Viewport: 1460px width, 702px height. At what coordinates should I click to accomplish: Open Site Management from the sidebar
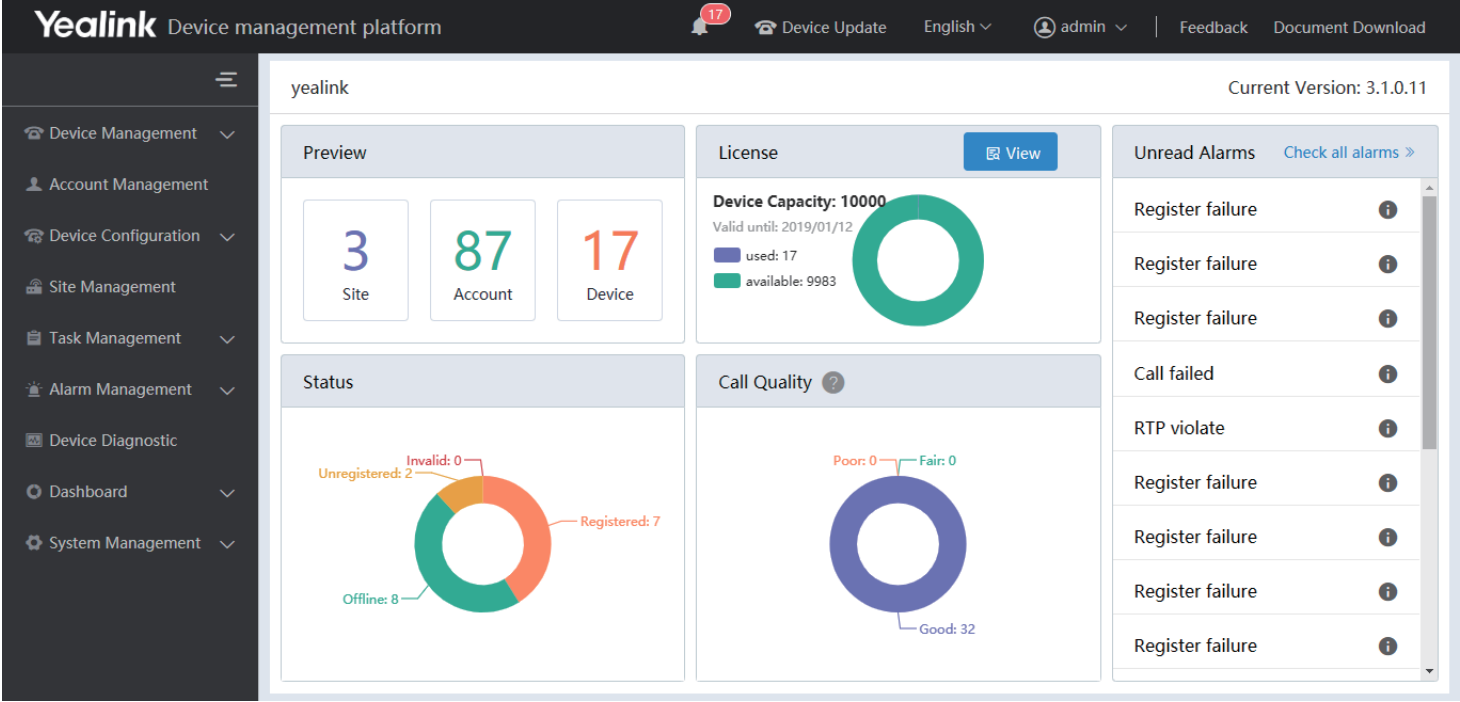tap(113, 287)
